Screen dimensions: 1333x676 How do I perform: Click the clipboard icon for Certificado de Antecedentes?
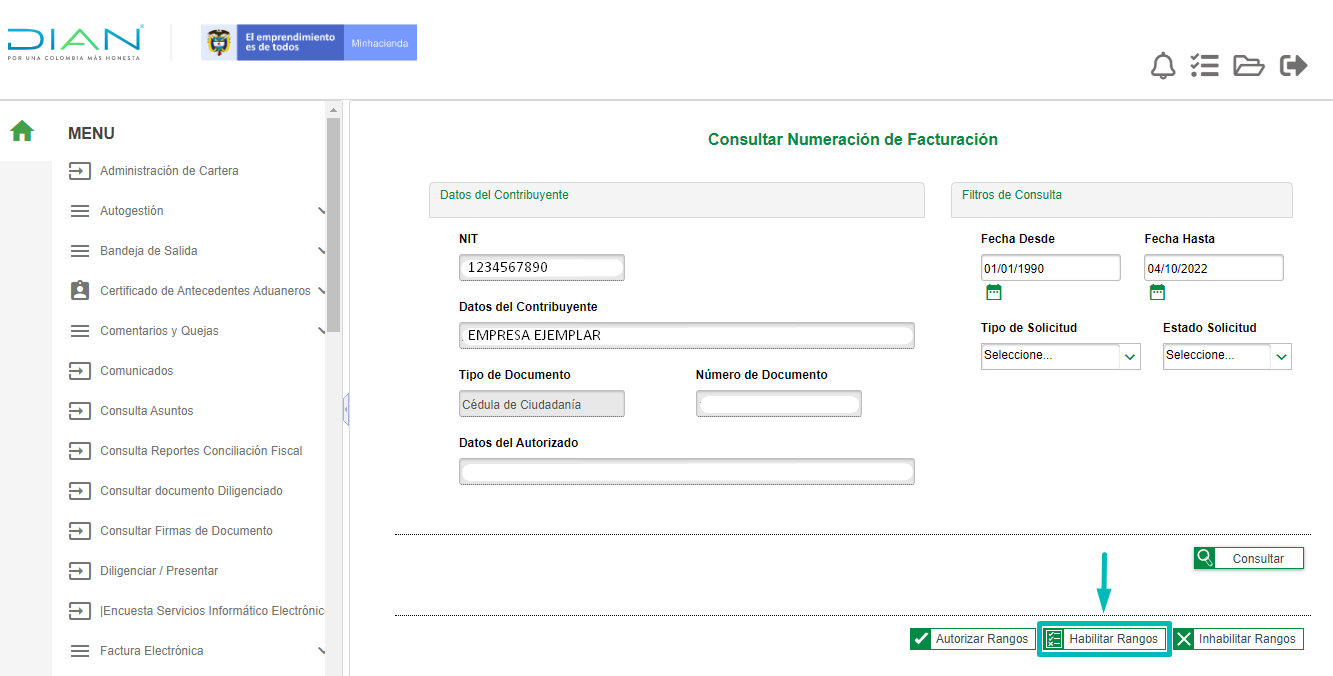point(80,291)
